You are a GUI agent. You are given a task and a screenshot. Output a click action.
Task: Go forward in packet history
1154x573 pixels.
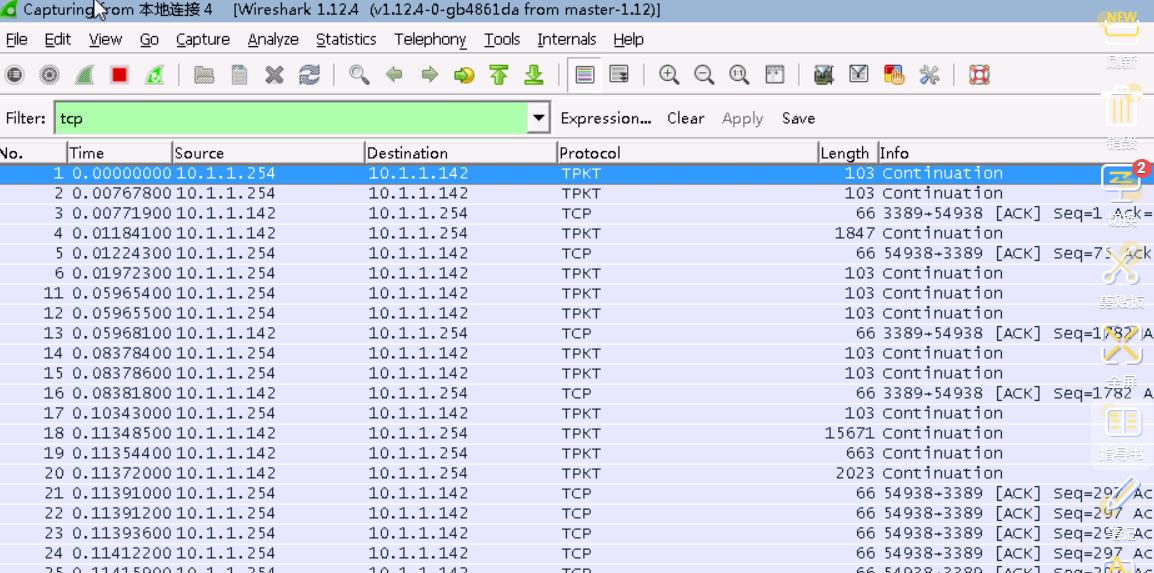coord(430,74)
